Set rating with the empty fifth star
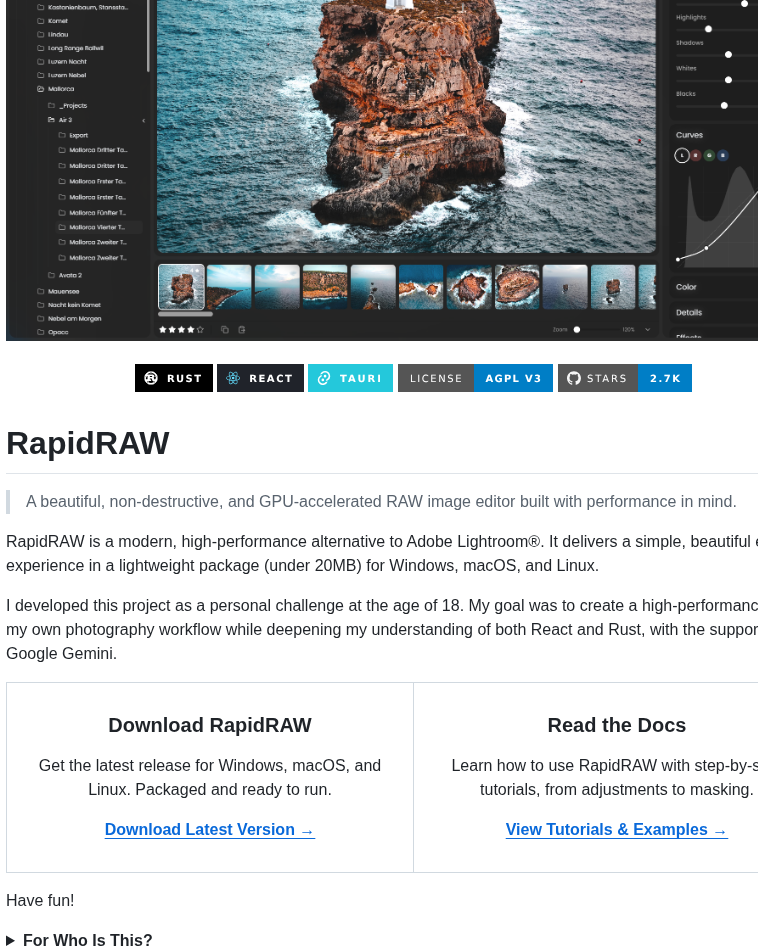 [201, 330]
